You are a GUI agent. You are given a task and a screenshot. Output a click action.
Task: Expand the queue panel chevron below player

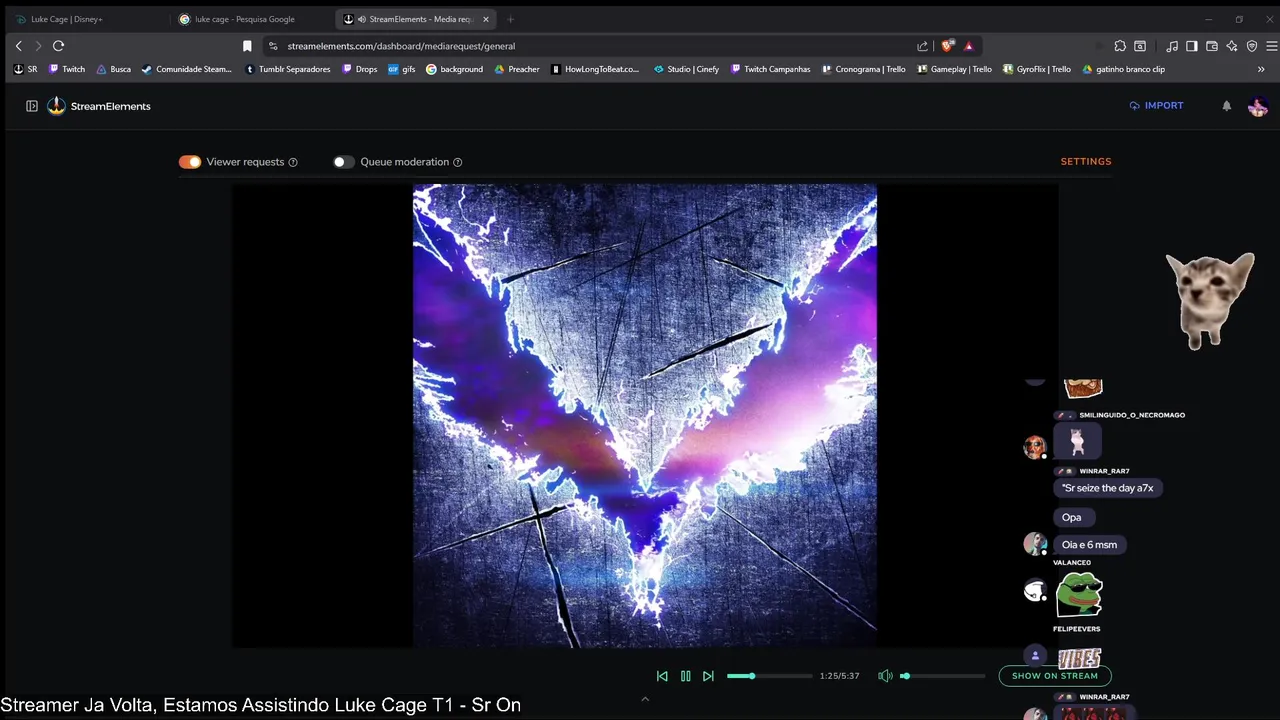point(645,699)
